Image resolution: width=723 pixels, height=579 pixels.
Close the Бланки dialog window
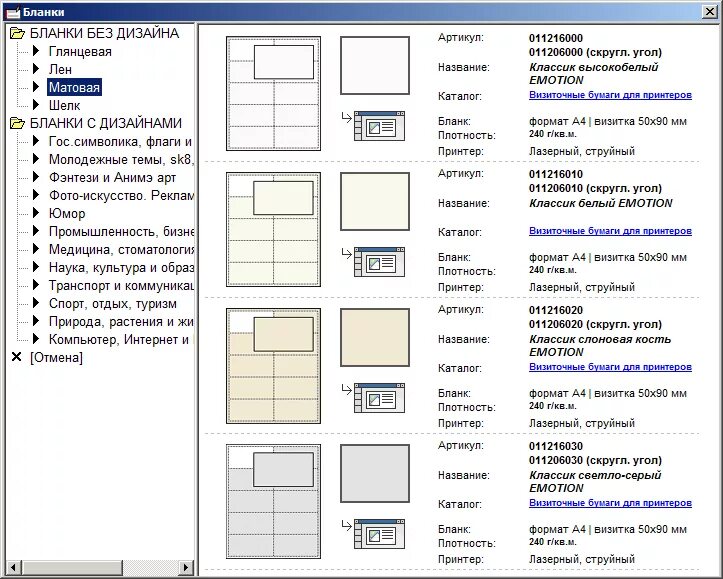[x=710, y=12]
